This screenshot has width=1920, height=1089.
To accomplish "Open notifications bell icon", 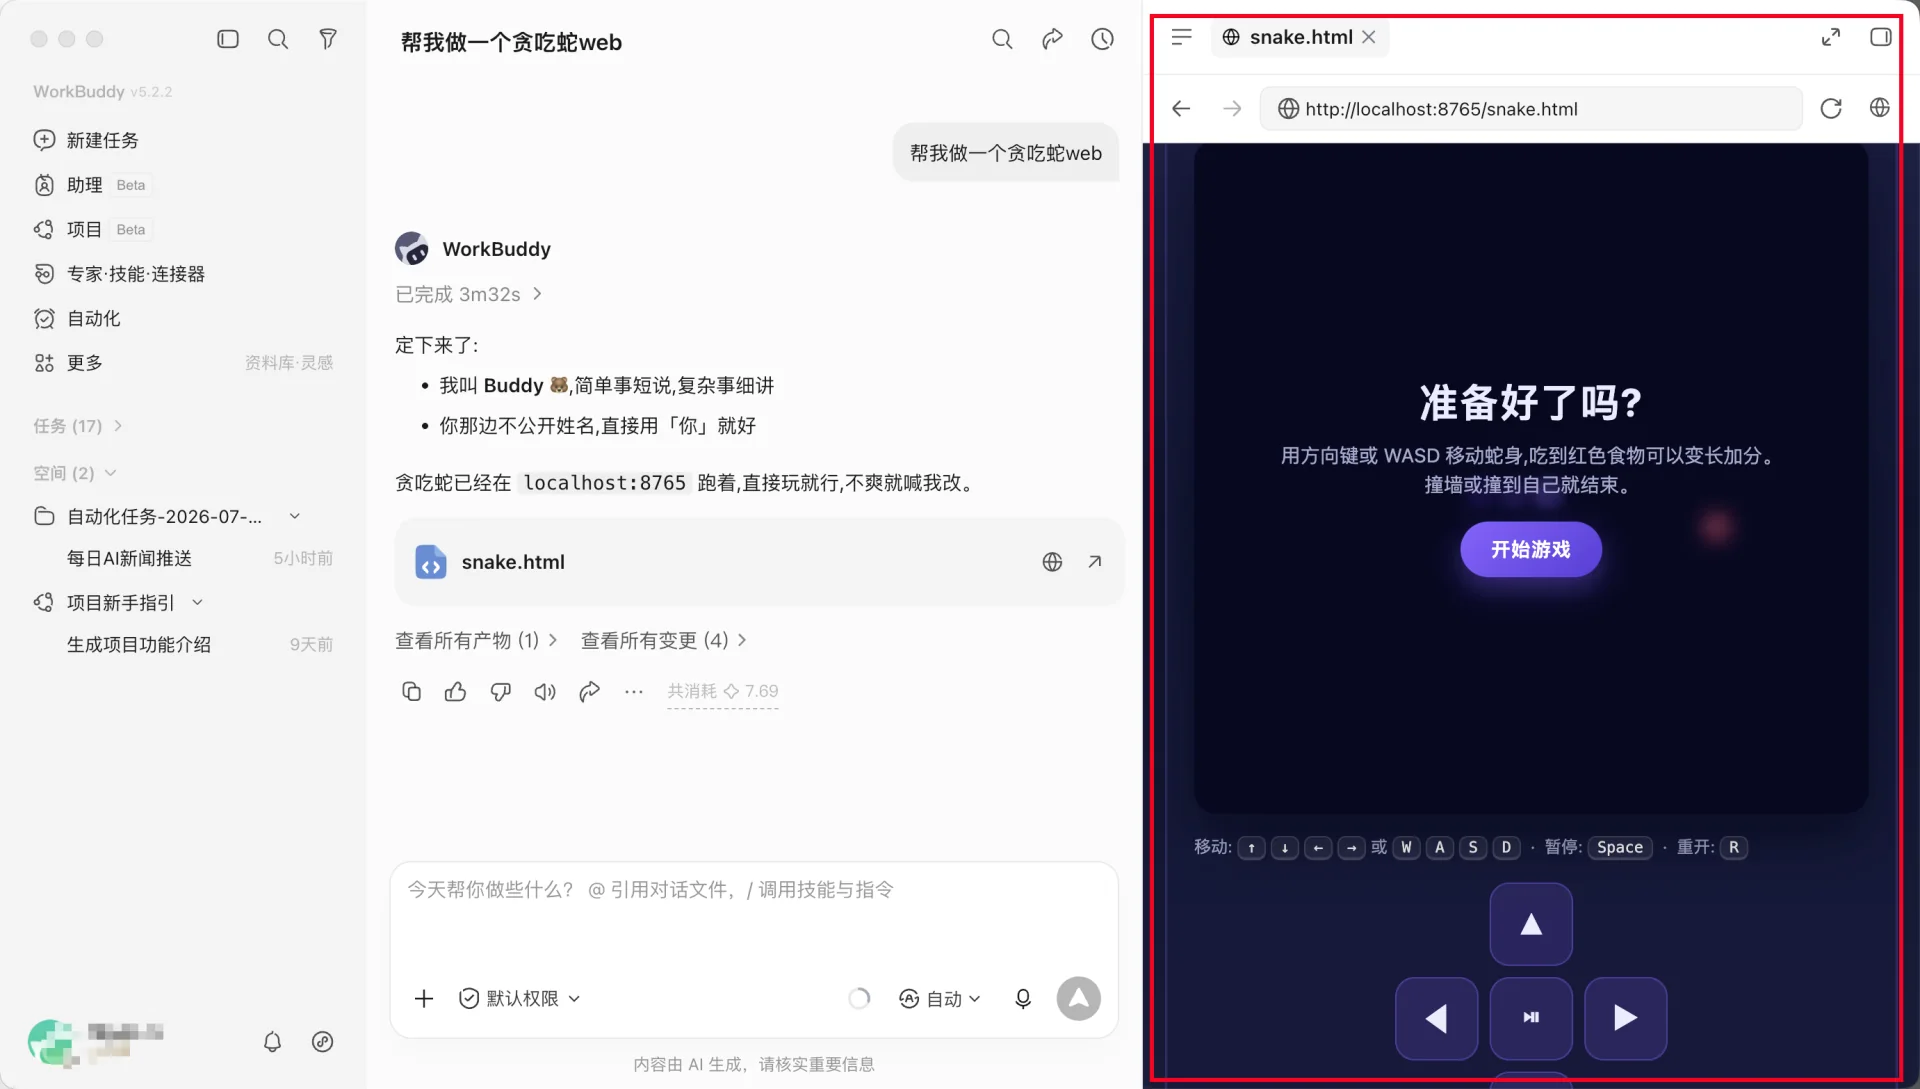I will [272, 1042].
